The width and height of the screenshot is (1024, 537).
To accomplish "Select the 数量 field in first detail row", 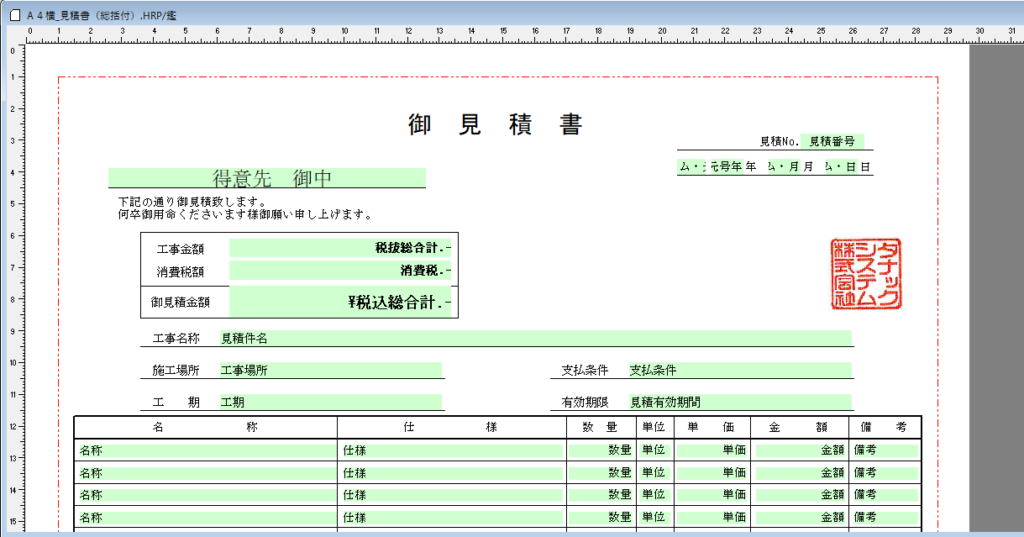I will 600,450.
